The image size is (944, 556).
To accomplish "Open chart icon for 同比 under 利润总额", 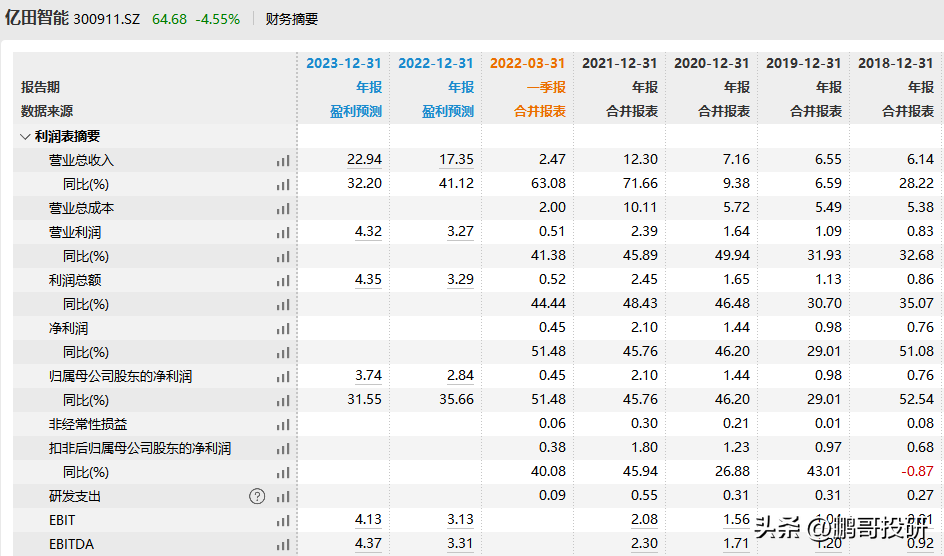I will click(x=283, y=305).
